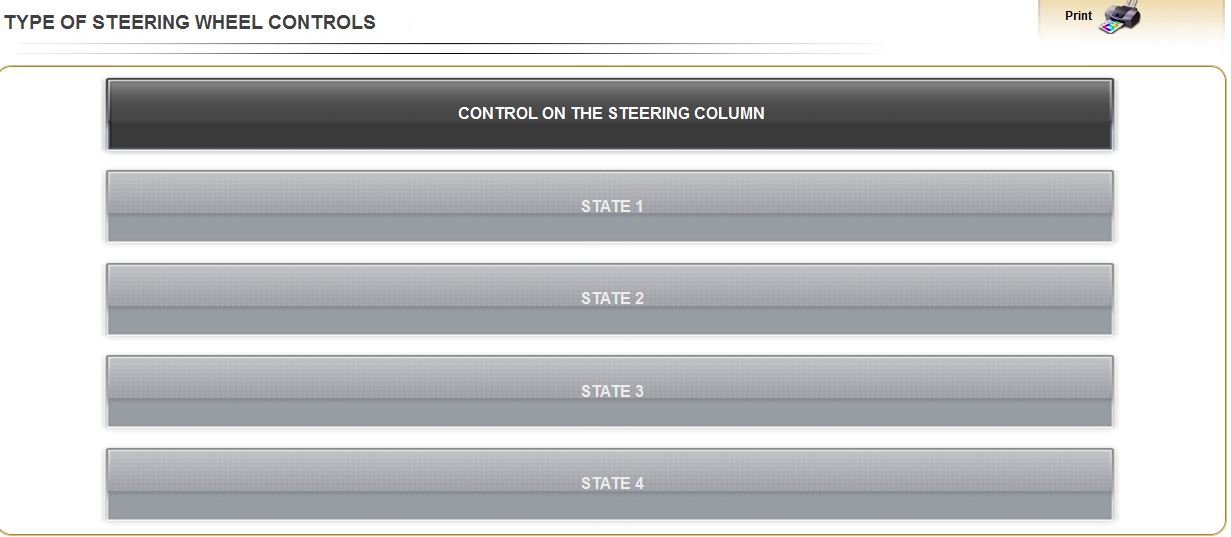
Task: Click the printer icon
Action: (x=1120, y=17)
